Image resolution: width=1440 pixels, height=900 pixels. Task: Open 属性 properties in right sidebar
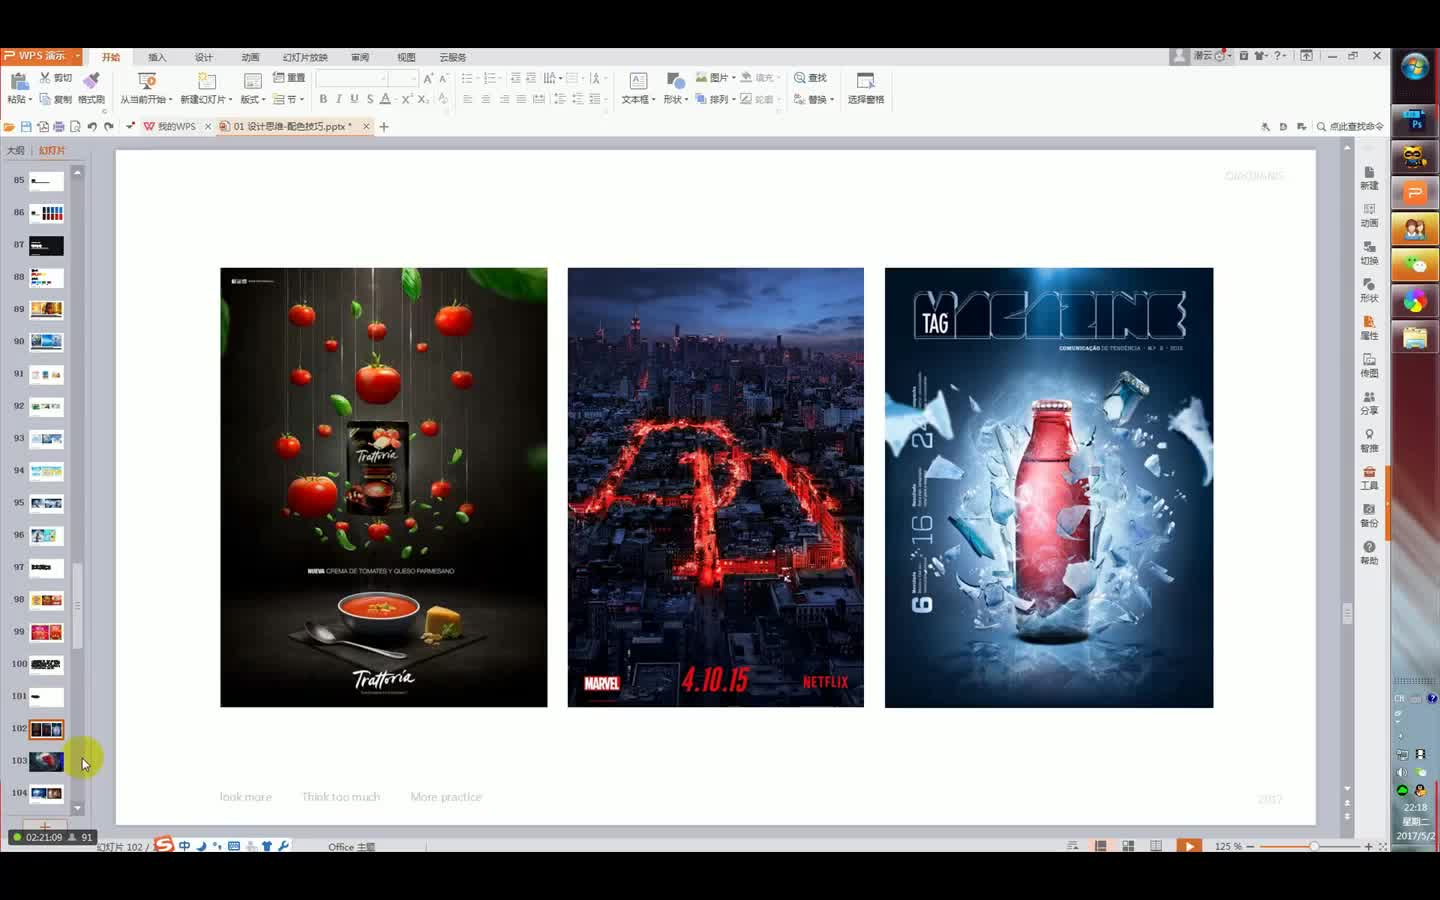[1369, 328]
